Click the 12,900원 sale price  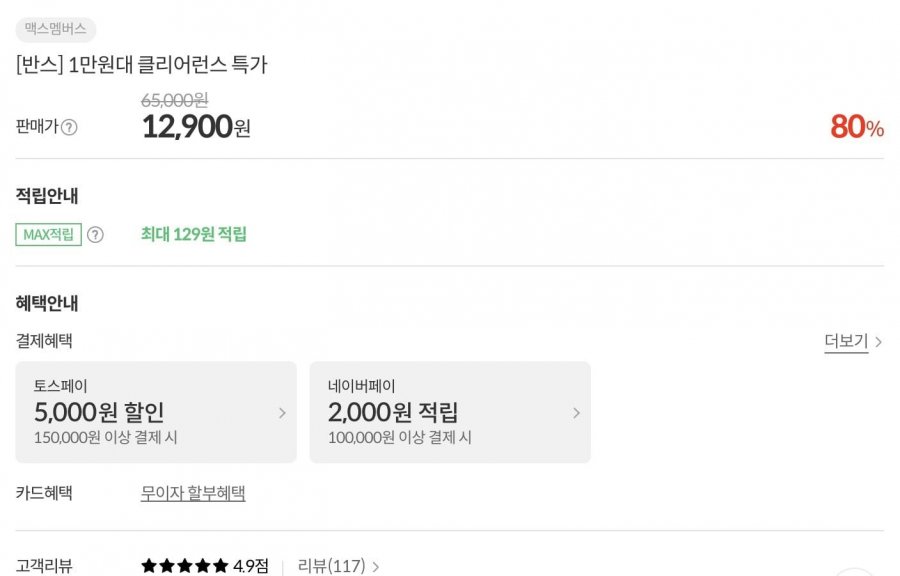[196, 127]
